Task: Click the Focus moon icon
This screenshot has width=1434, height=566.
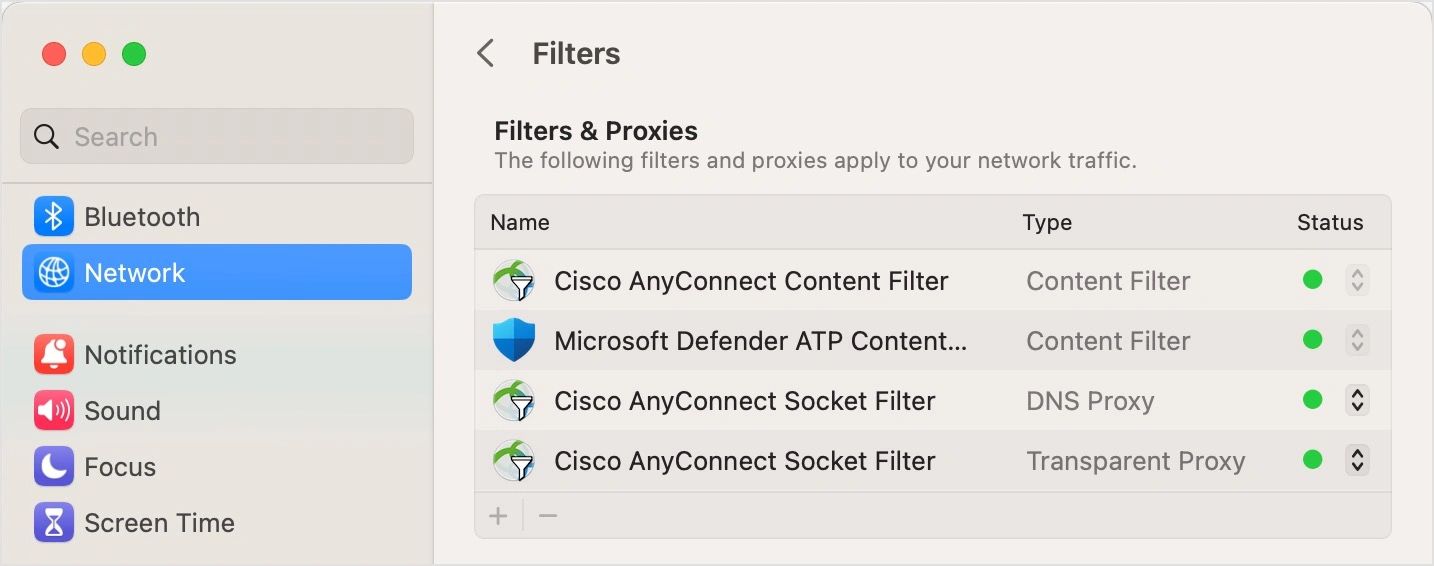Action: click(54, 466)
